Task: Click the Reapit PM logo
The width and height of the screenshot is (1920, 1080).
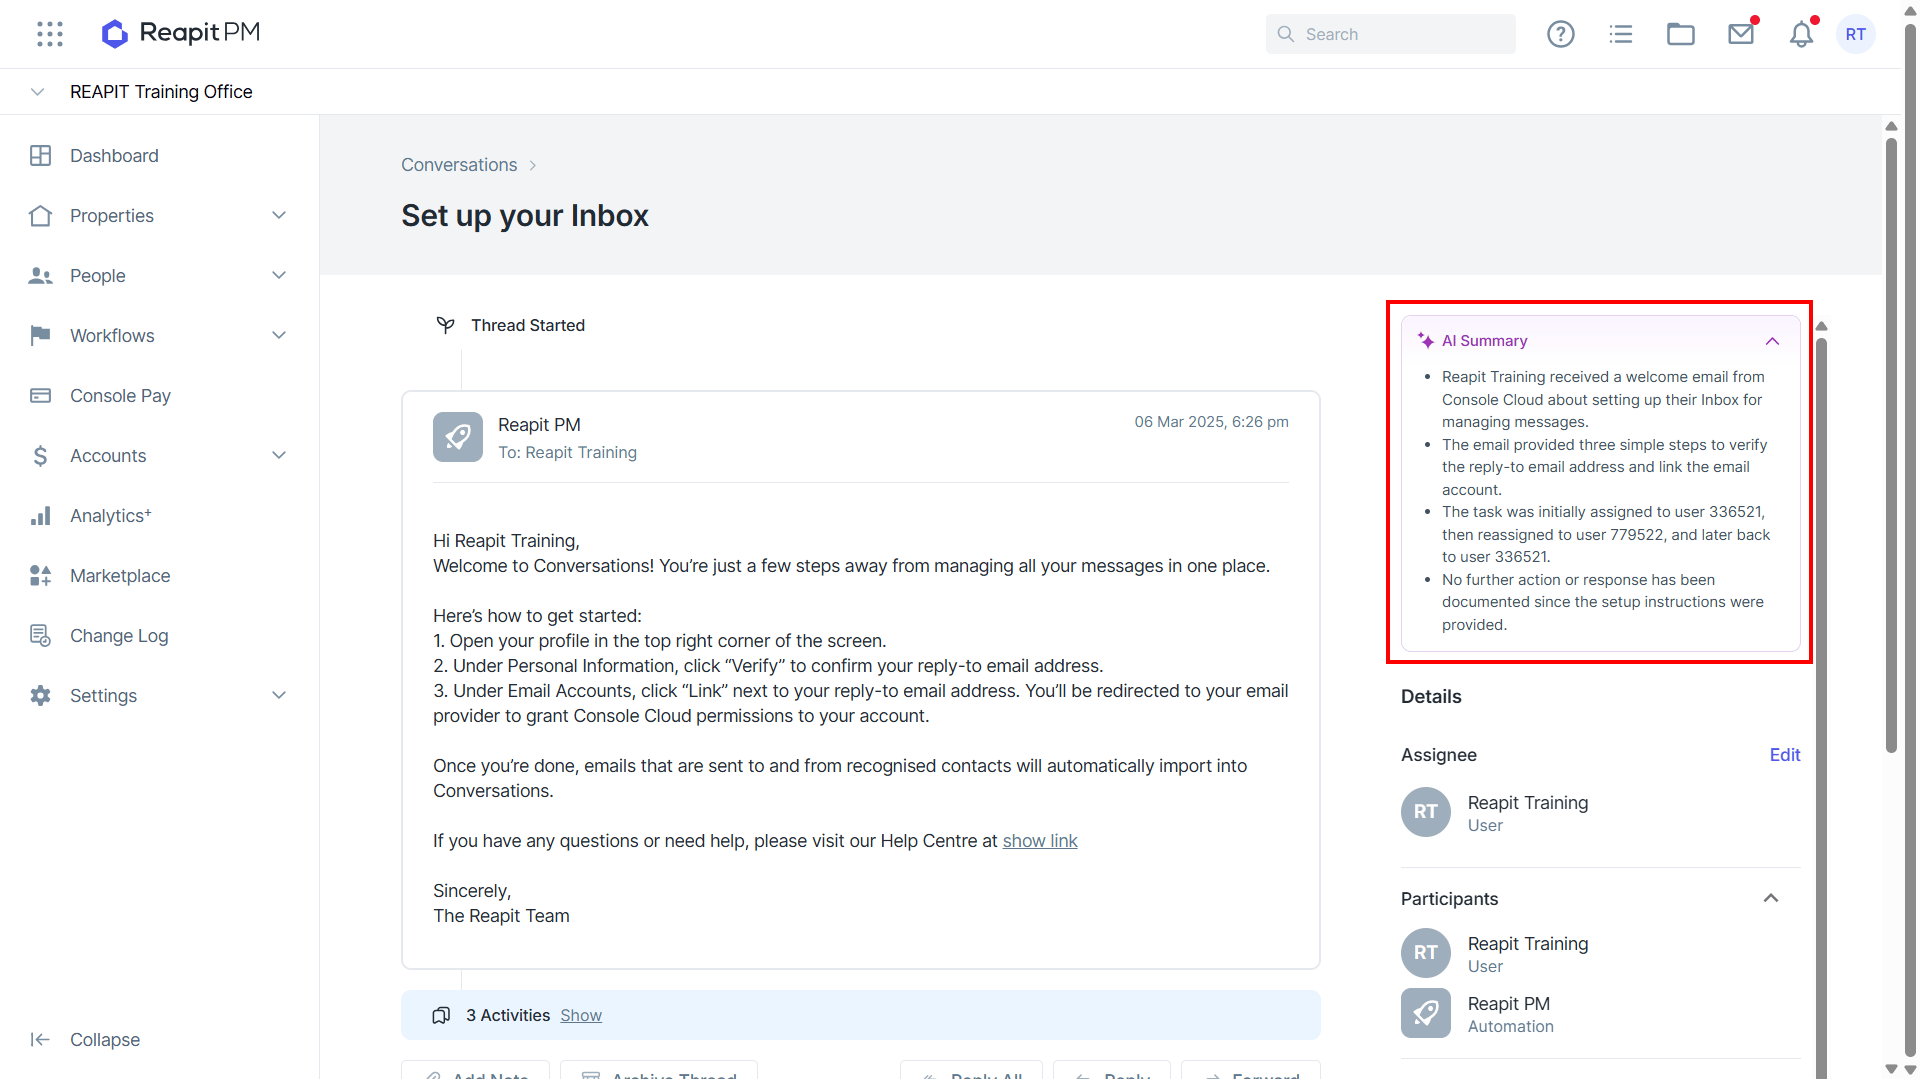Action: coord(181,33)
